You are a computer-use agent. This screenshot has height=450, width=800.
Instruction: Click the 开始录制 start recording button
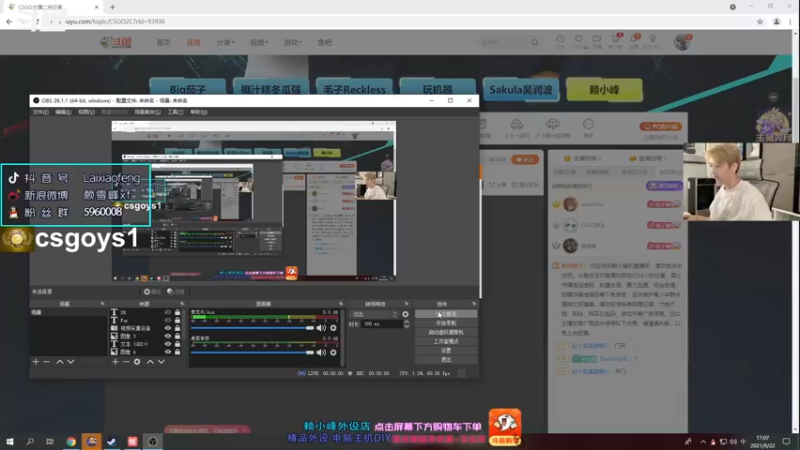[446, 323]
